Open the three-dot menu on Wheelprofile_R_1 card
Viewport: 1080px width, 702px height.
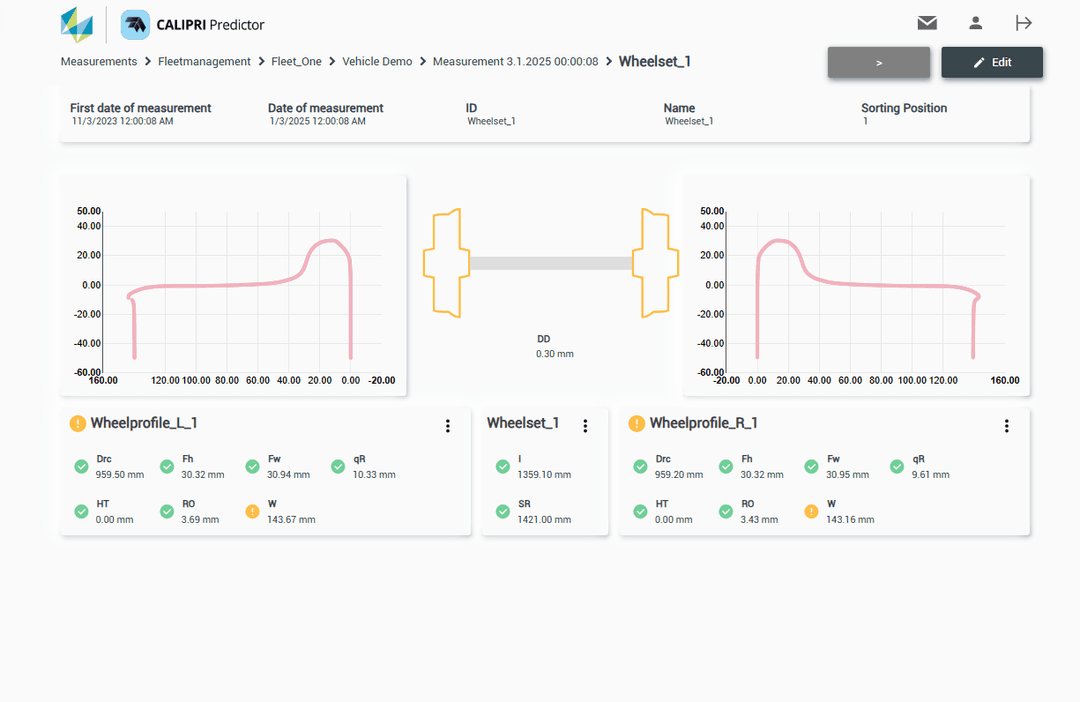[x=1007, y=426]
